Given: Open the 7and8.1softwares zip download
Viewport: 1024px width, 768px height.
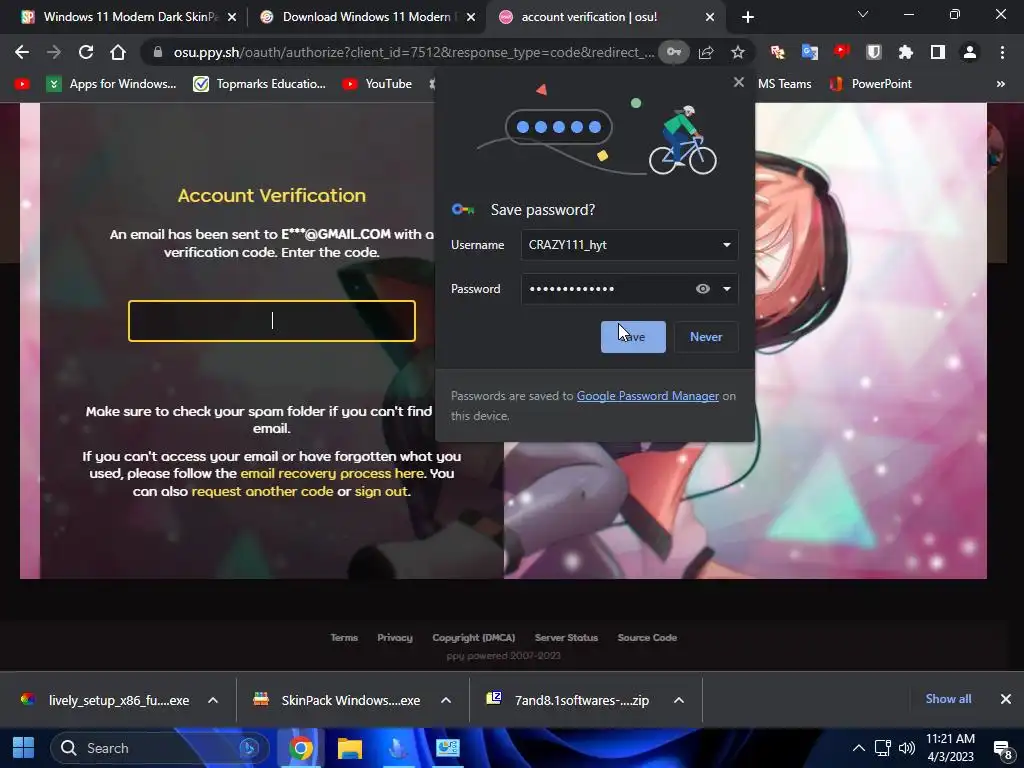Looking at the screenshot, I should (x=568, y=700).
